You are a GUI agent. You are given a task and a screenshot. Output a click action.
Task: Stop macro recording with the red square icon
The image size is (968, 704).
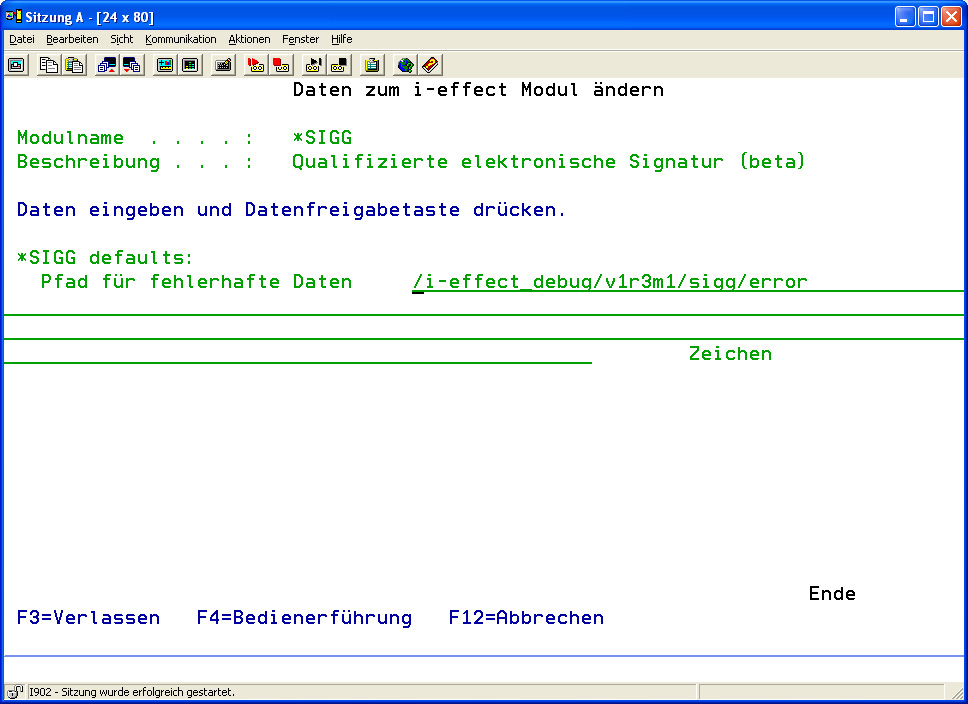282,65
